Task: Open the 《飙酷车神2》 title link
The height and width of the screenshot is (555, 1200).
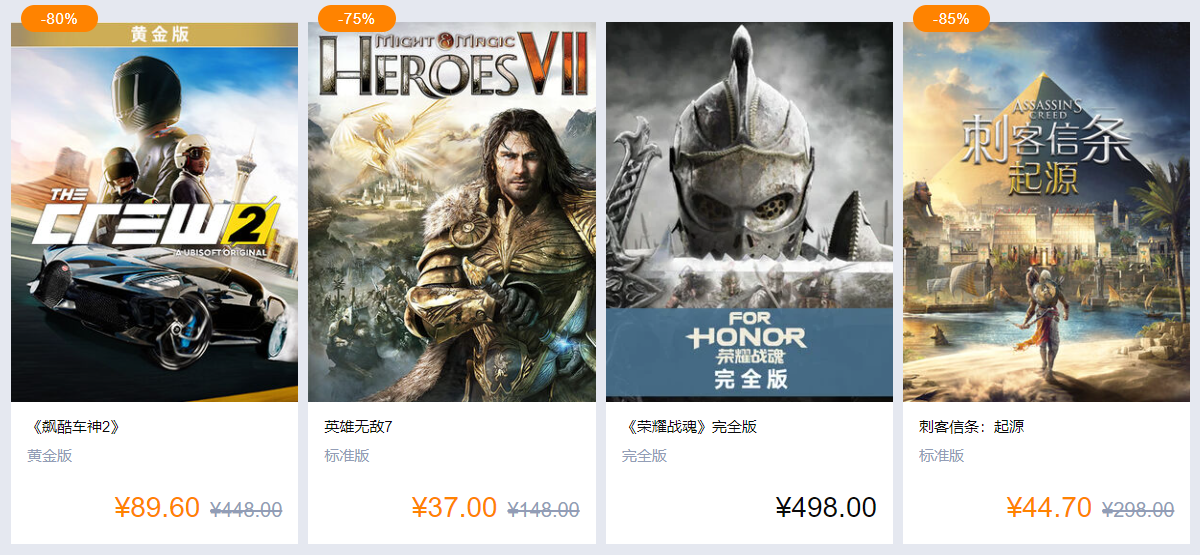Action: click(x=75, y=427)
